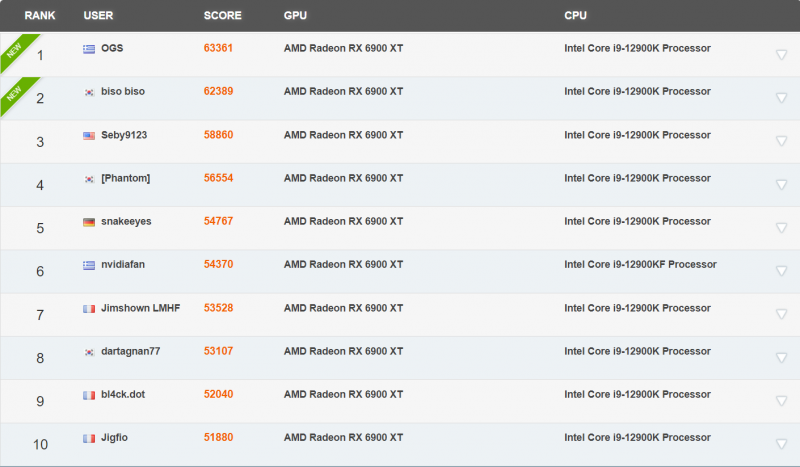This screenshot has height=467, width=800.
Task: Expand the bl4ck.dot result details
Action: pos(781,401)
